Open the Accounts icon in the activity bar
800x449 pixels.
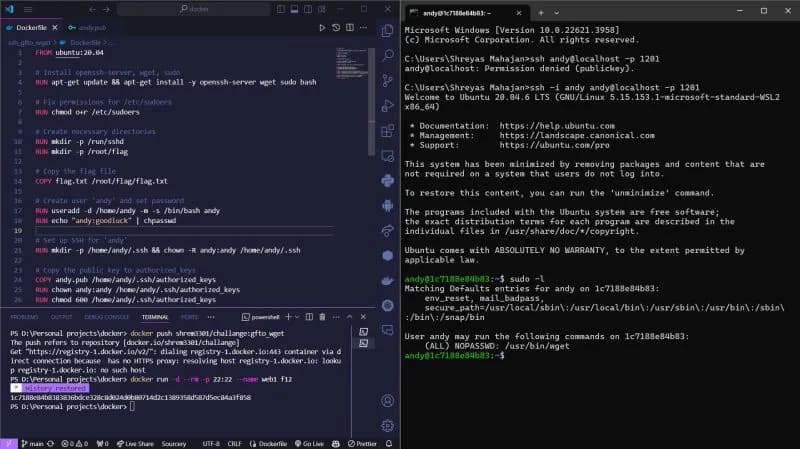click(x=388, y=401)
